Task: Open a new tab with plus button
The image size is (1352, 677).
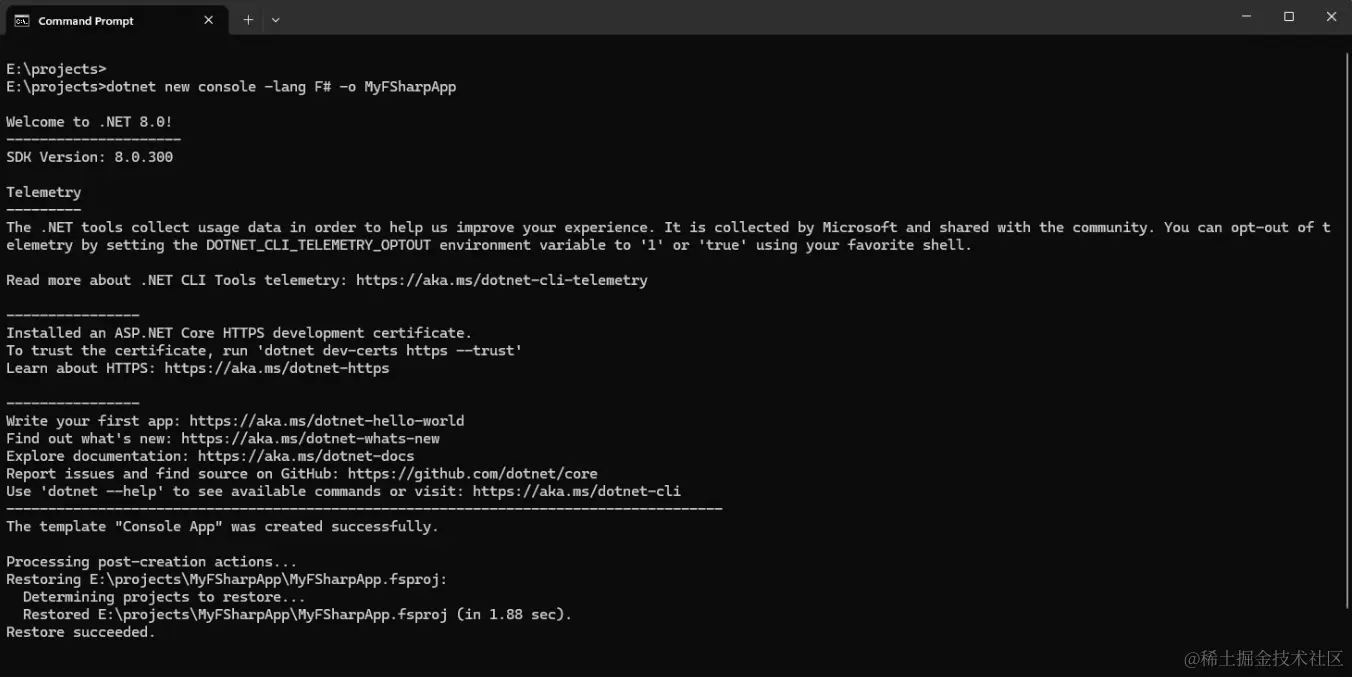Action: tap(248, 20)
